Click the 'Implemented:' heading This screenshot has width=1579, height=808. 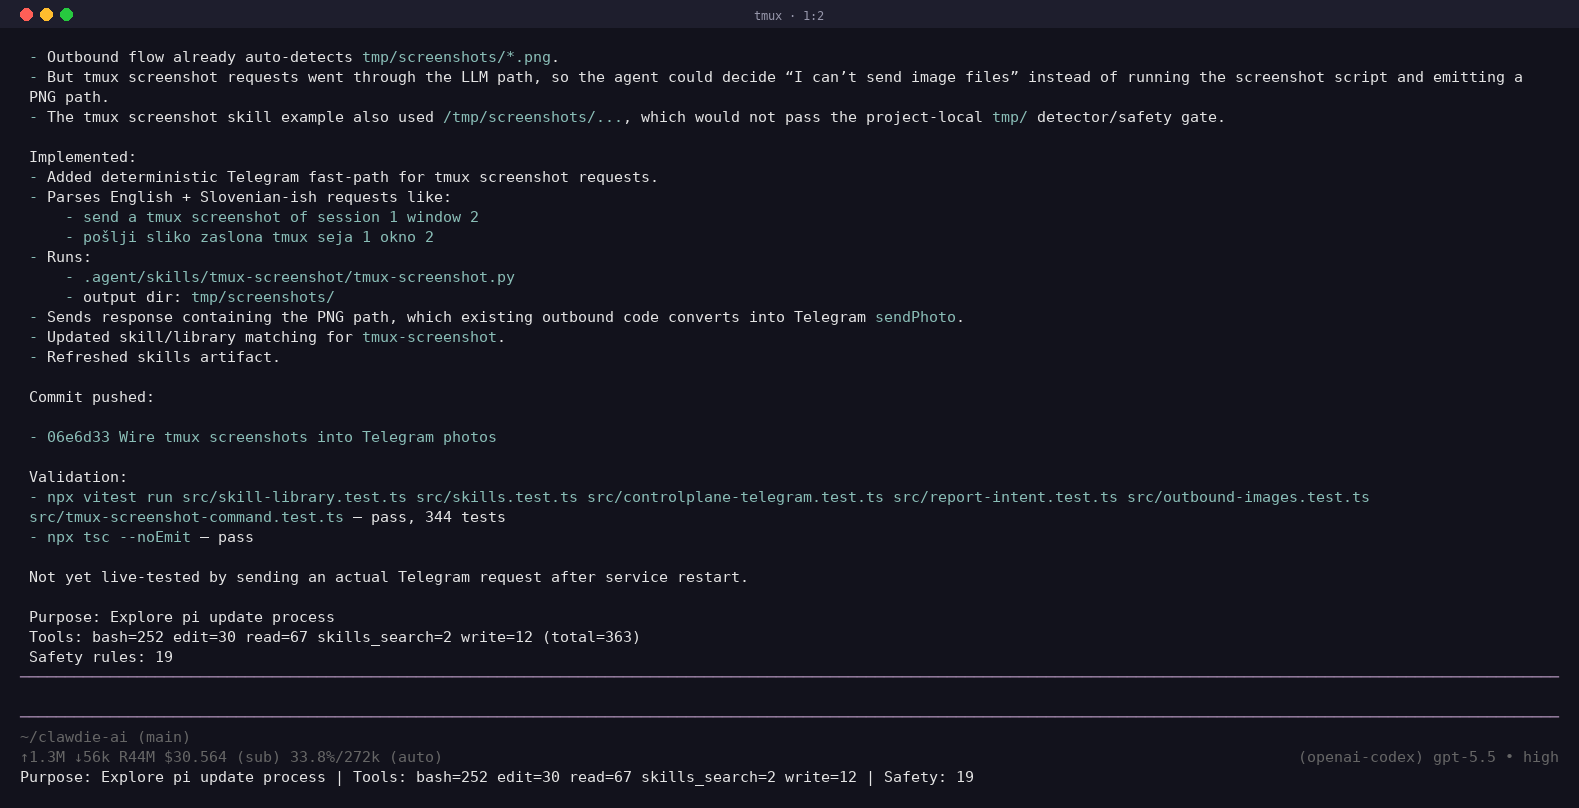point(83,157)
